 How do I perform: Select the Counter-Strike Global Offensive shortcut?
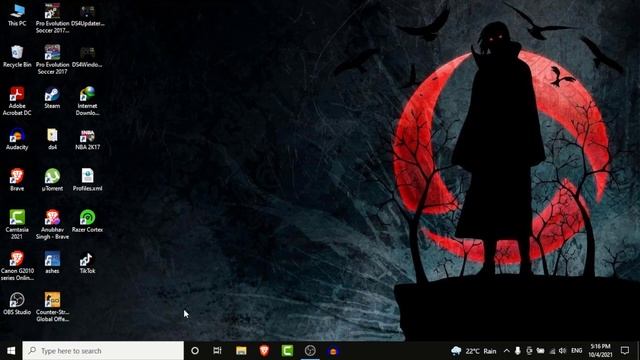(x=52, y=307)
